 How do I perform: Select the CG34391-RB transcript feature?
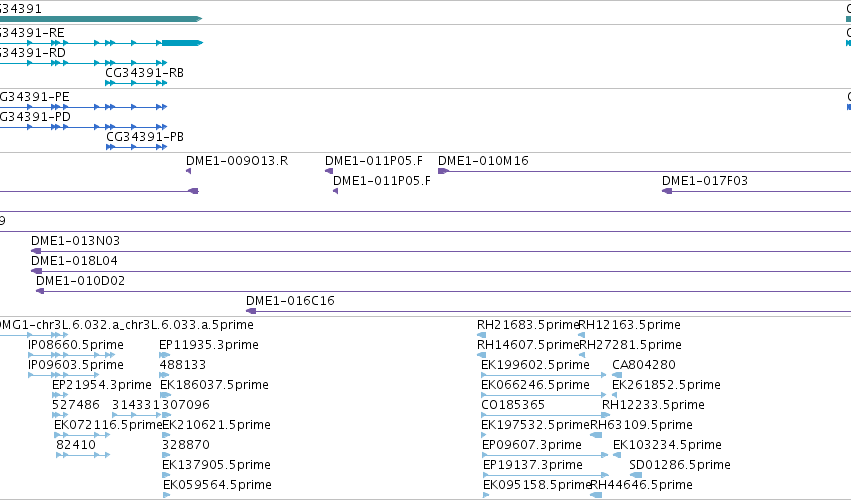pyautogui.click(x=136, y=83)
